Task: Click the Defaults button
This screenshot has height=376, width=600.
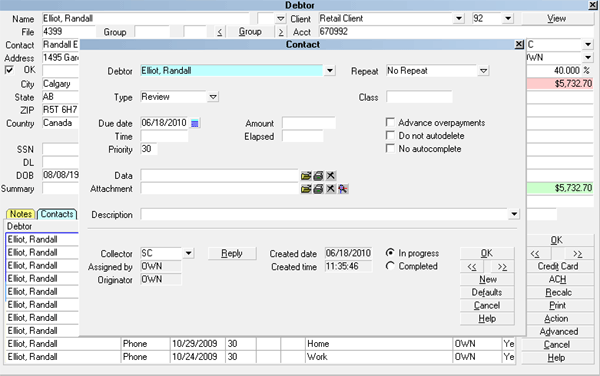Action: 487,293
